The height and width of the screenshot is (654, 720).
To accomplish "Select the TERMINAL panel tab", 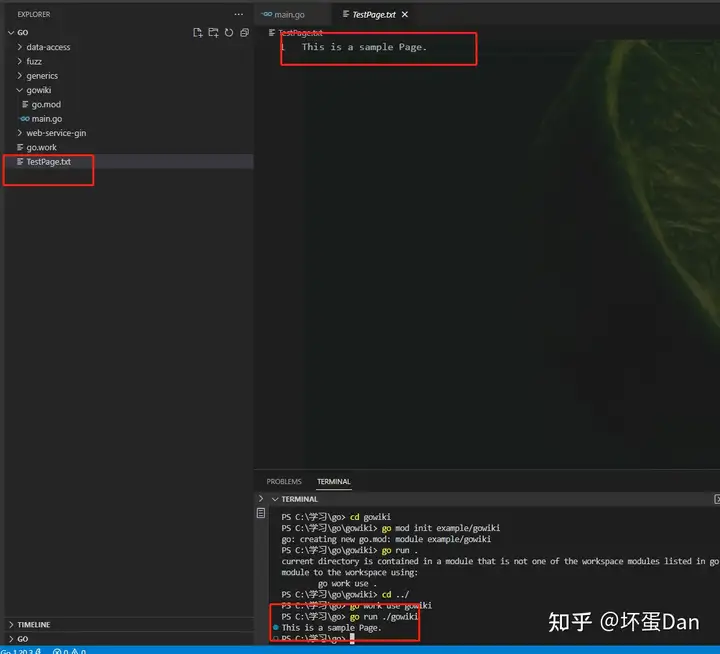I will (x=334, y=481).
